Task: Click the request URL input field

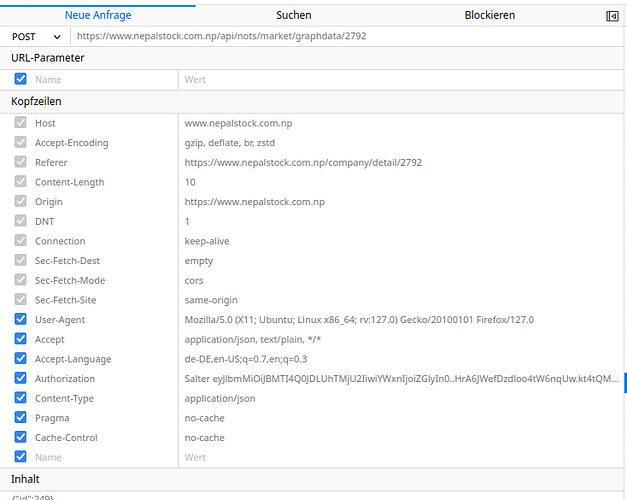Action: (340, 36)
